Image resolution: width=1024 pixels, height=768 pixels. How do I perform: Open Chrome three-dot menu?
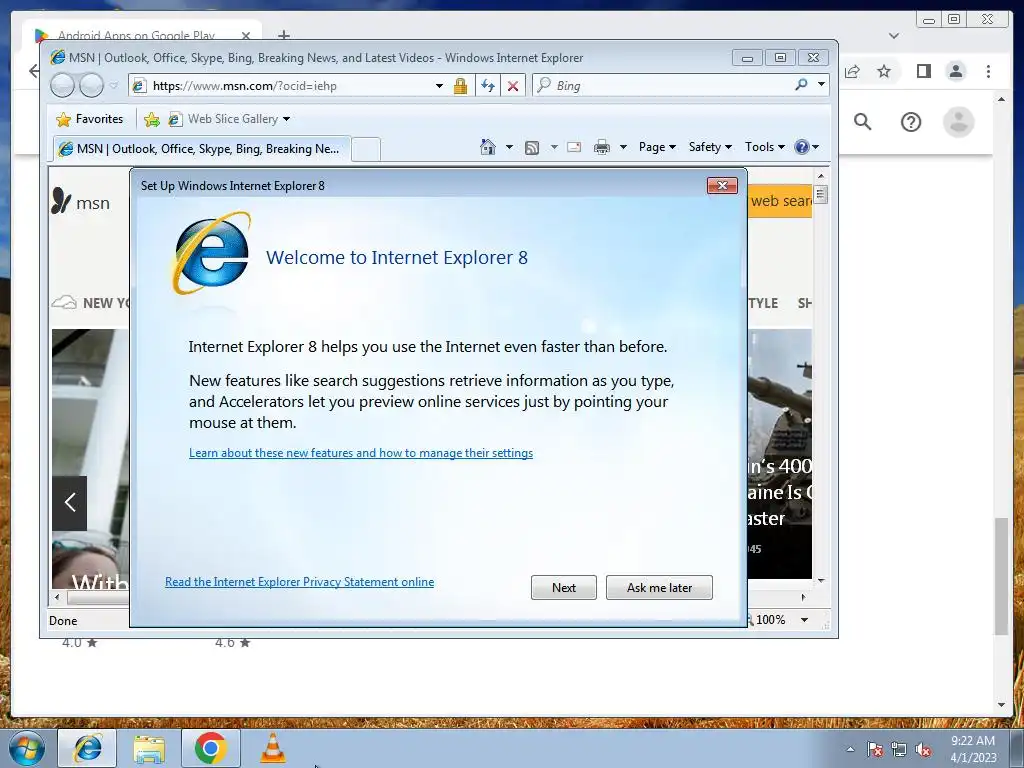click(989, 71)
